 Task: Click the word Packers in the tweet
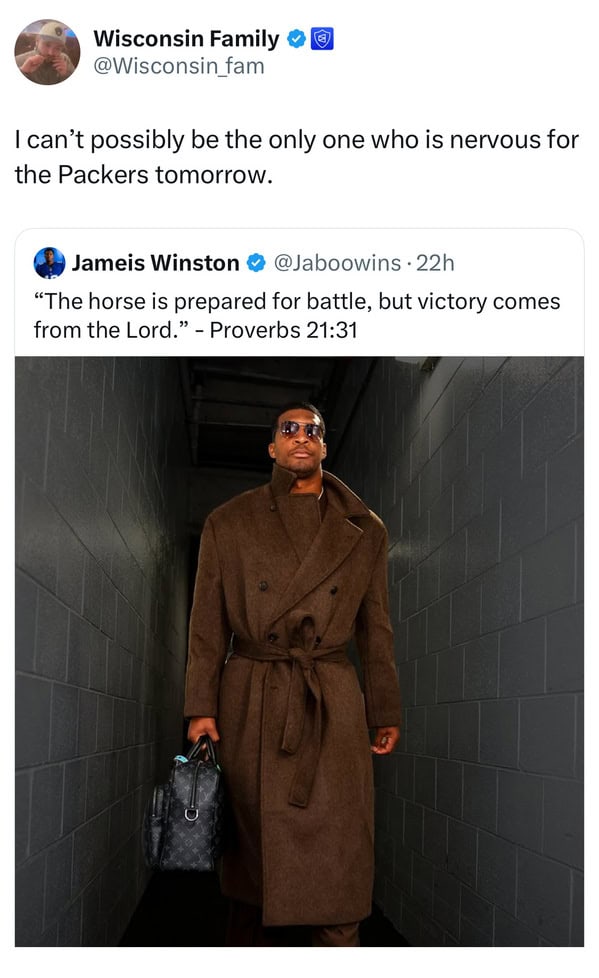coord(103,175)
